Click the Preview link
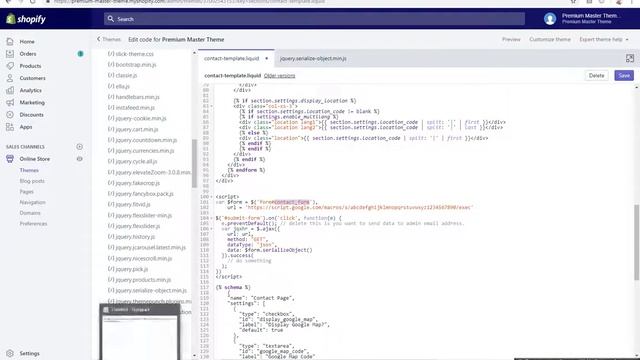 (511, 40)
